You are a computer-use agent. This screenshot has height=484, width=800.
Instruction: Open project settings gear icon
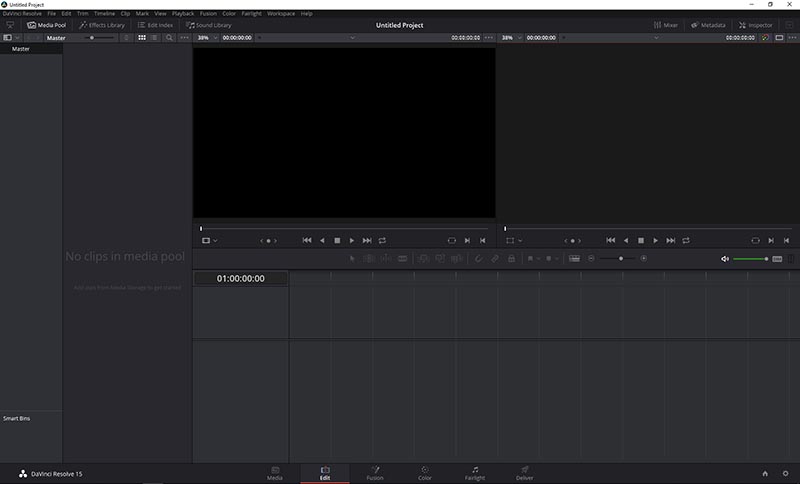coord(785,474)
